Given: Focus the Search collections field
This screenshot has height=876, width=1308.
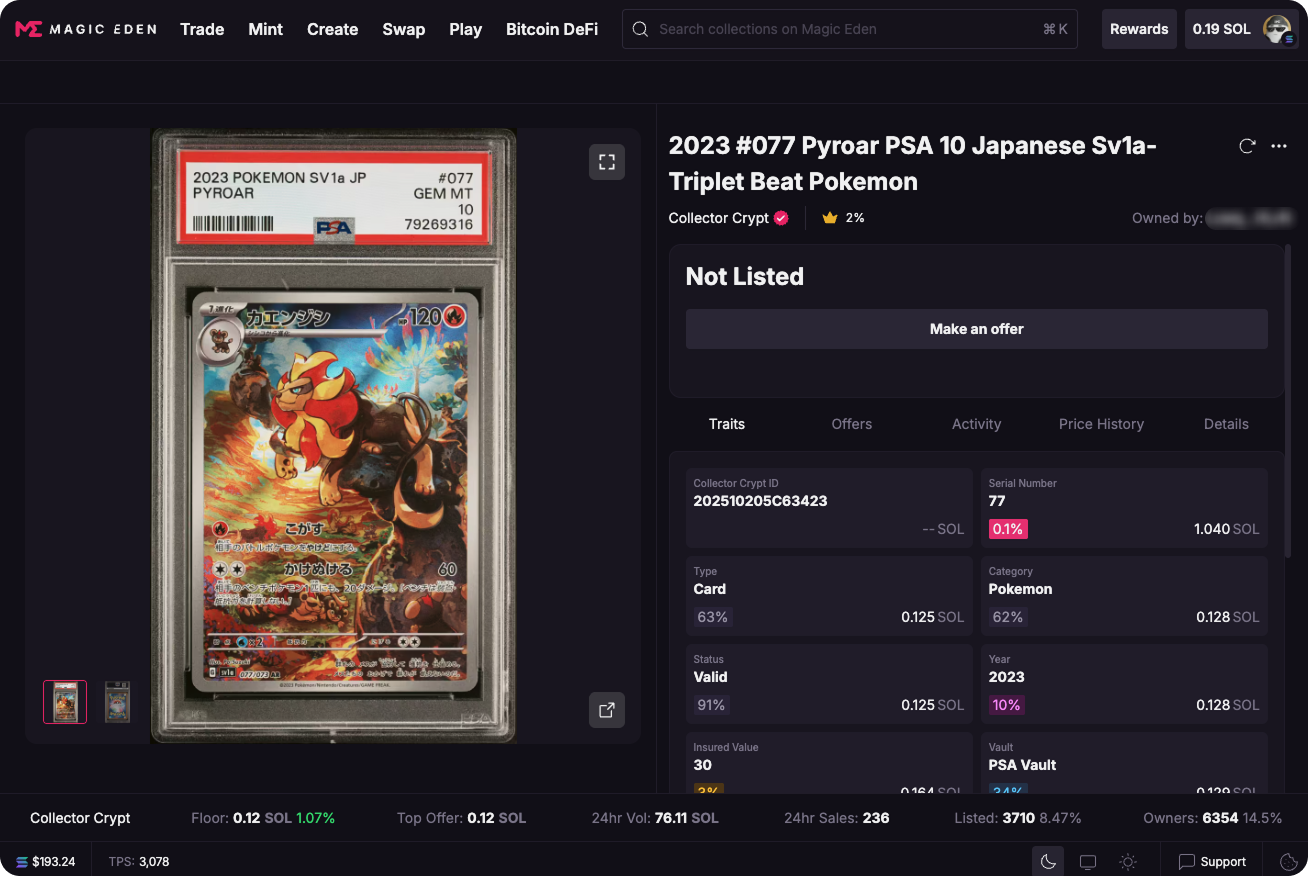Looking at the screenshot, I should tap(851, 29).
